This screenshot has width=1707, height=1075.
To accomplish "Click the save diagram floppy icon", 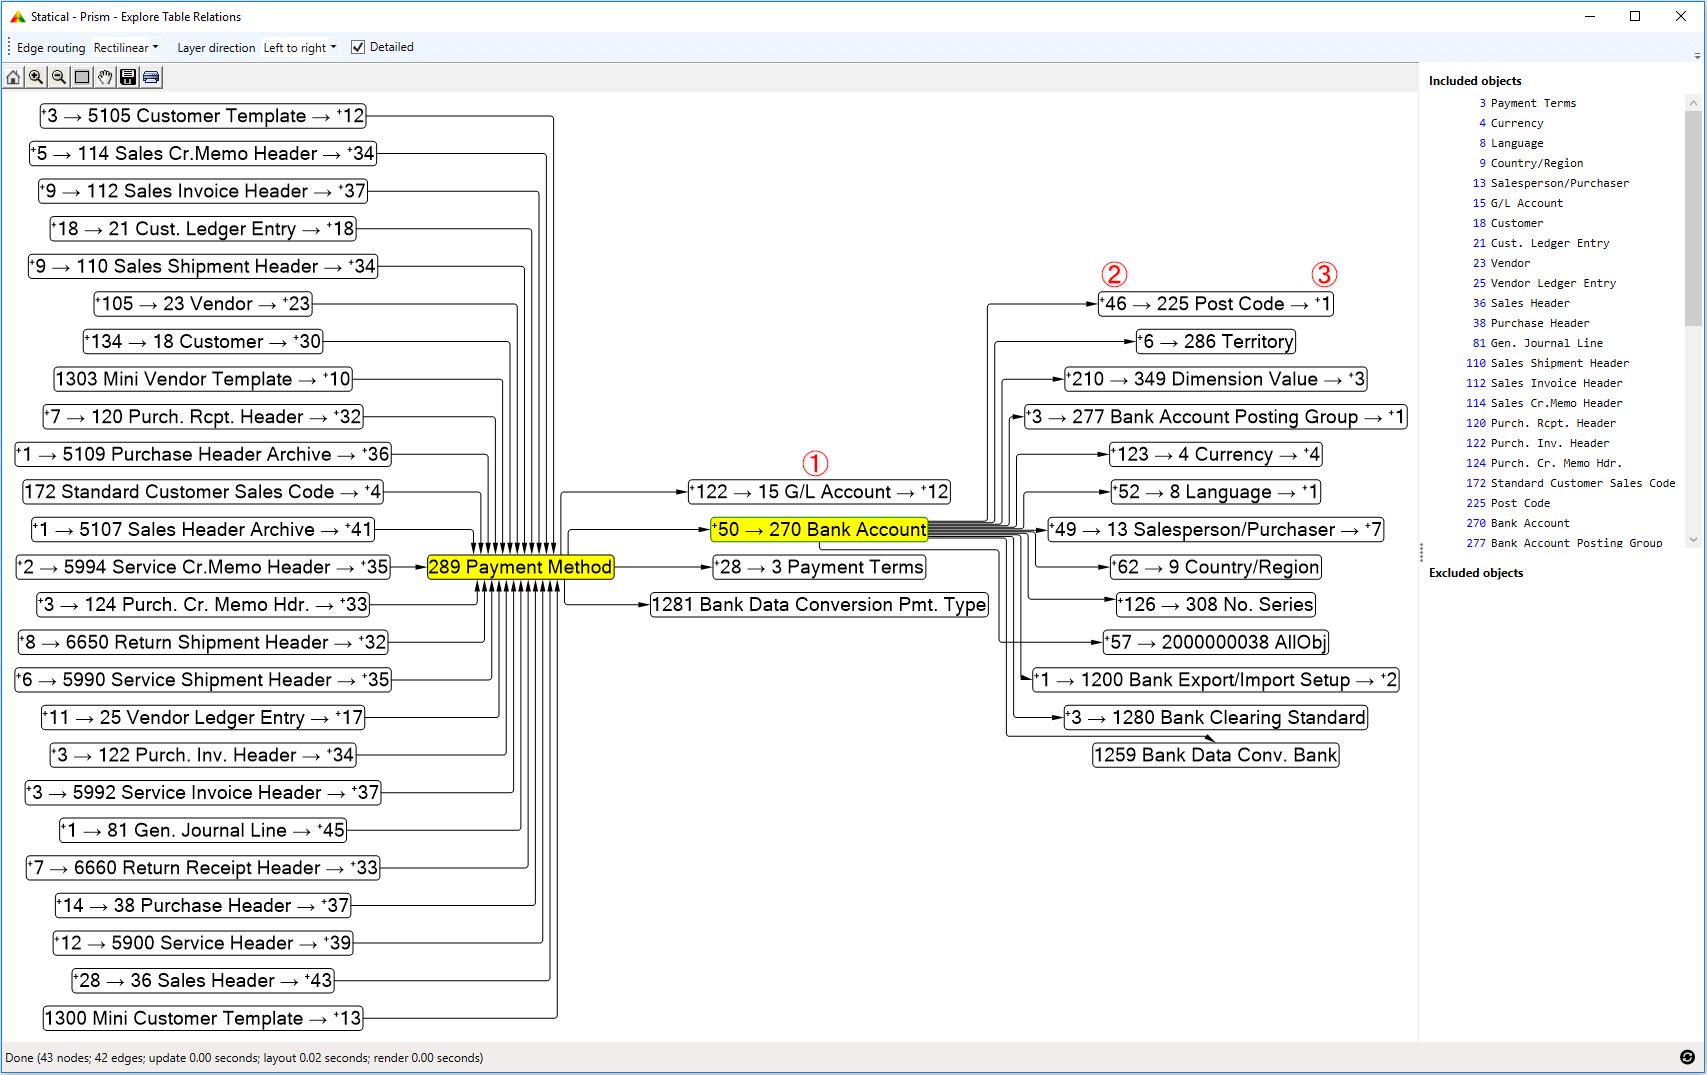I will pos(128,77).
